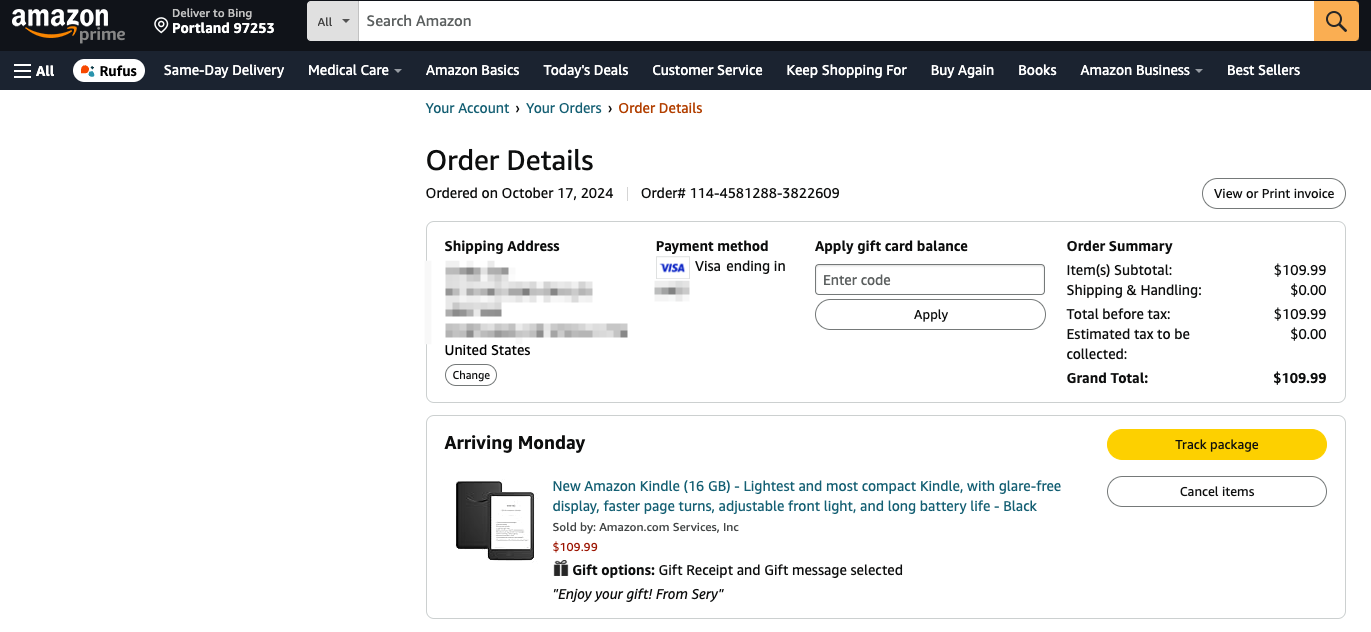
Task: Click the delivery location pin icon
Action: tap(160, 23)
